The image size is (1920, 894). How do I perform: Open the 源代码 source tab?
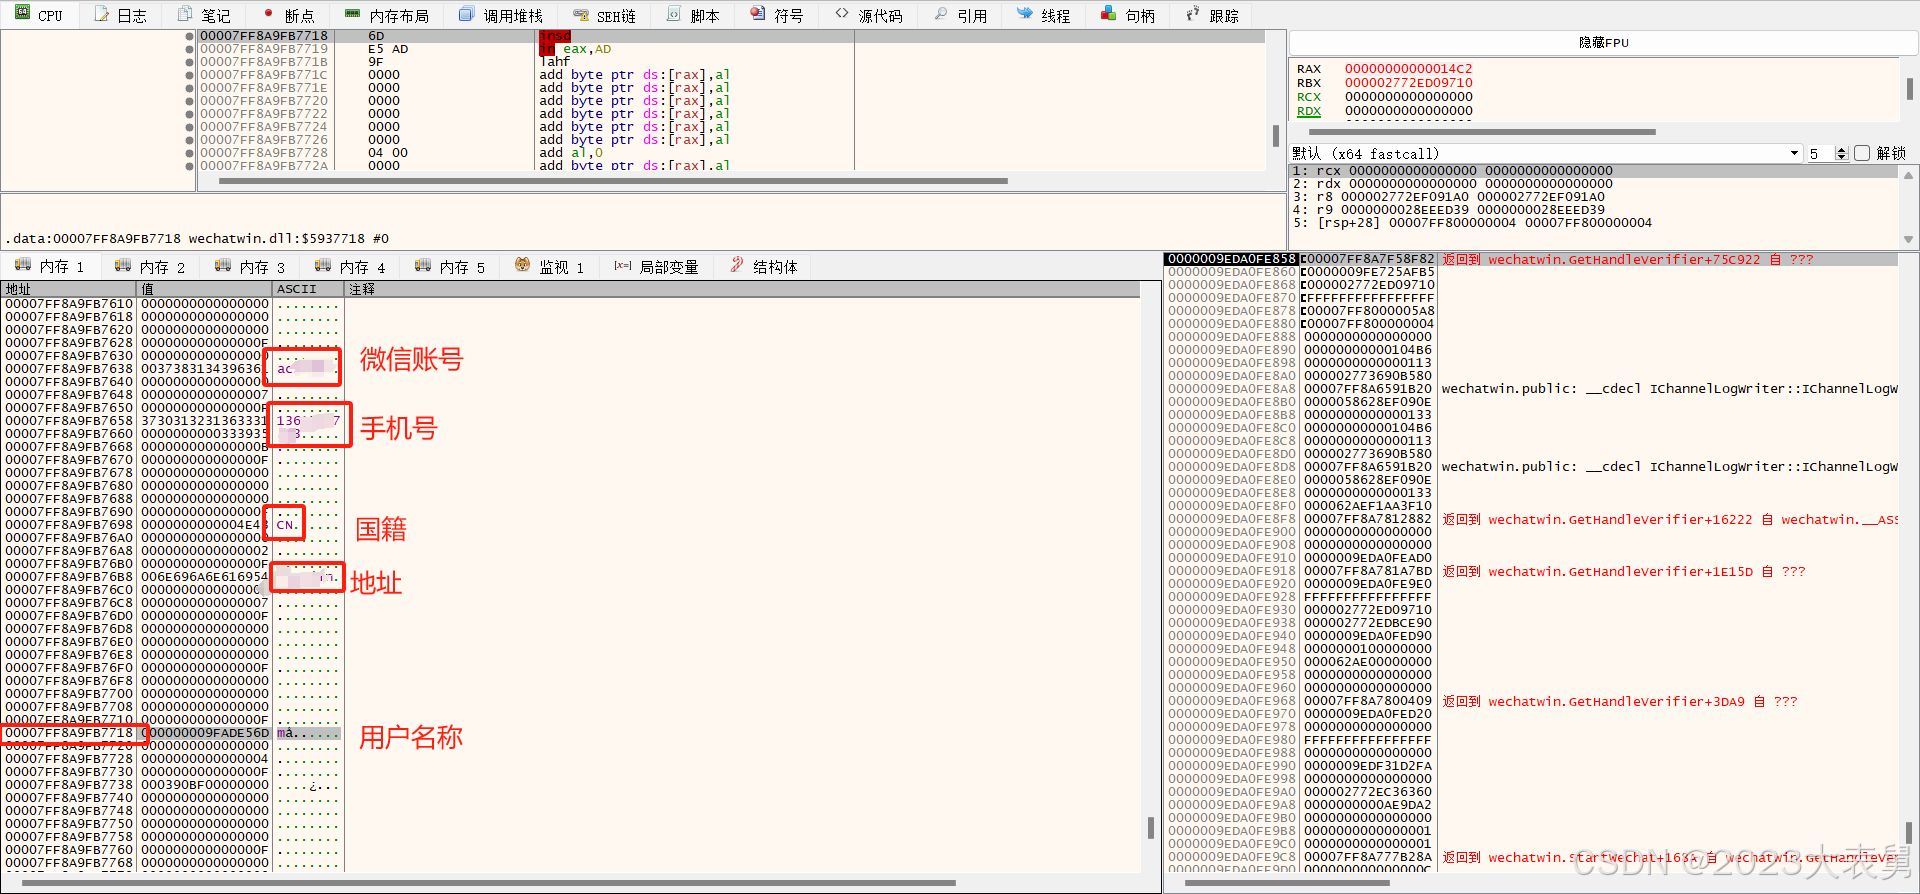pos(868,15)
